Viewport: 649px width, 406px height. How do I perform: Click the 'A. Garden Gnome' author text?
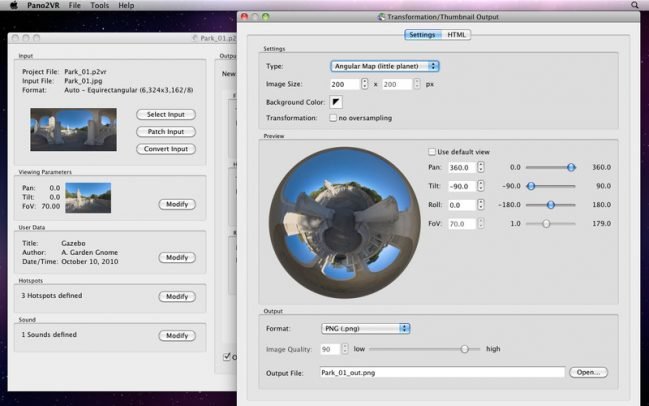pos(89,252)
